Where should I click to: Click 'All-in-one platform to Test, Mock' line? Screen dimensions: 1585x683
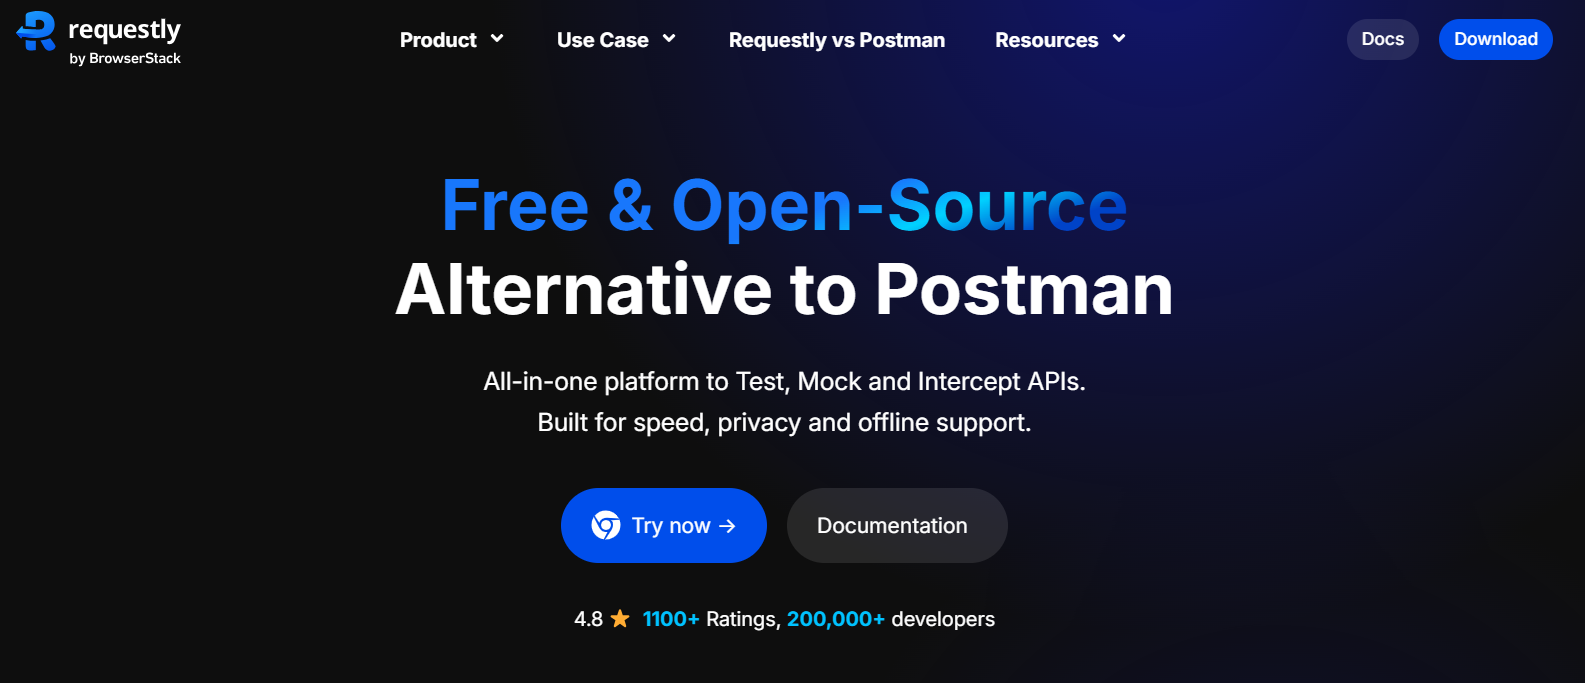[x=785, y=382]
